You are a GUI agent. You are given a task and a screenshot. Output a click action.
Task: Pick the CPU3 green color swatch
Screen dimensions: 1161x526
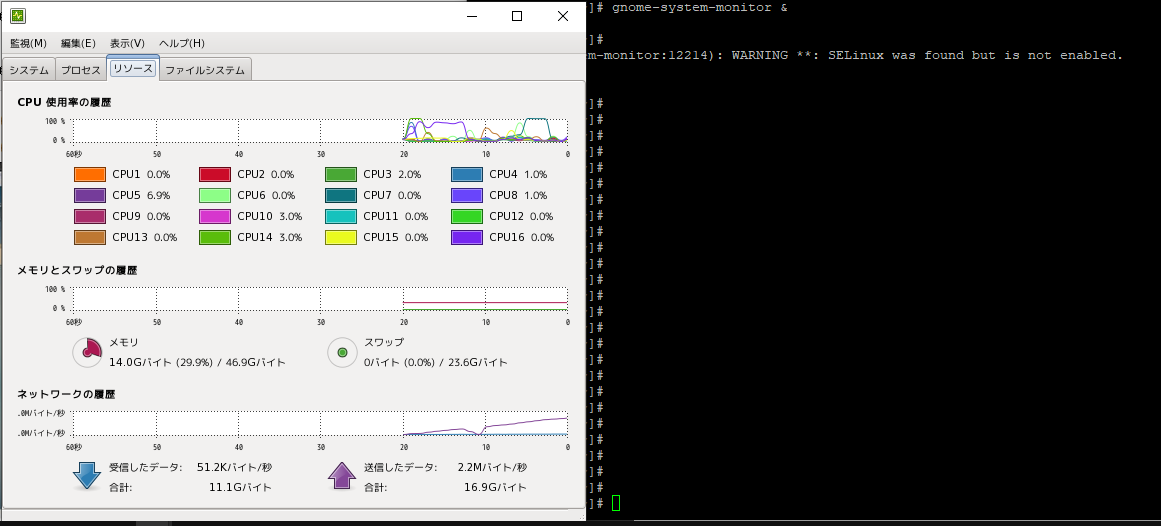341,175
